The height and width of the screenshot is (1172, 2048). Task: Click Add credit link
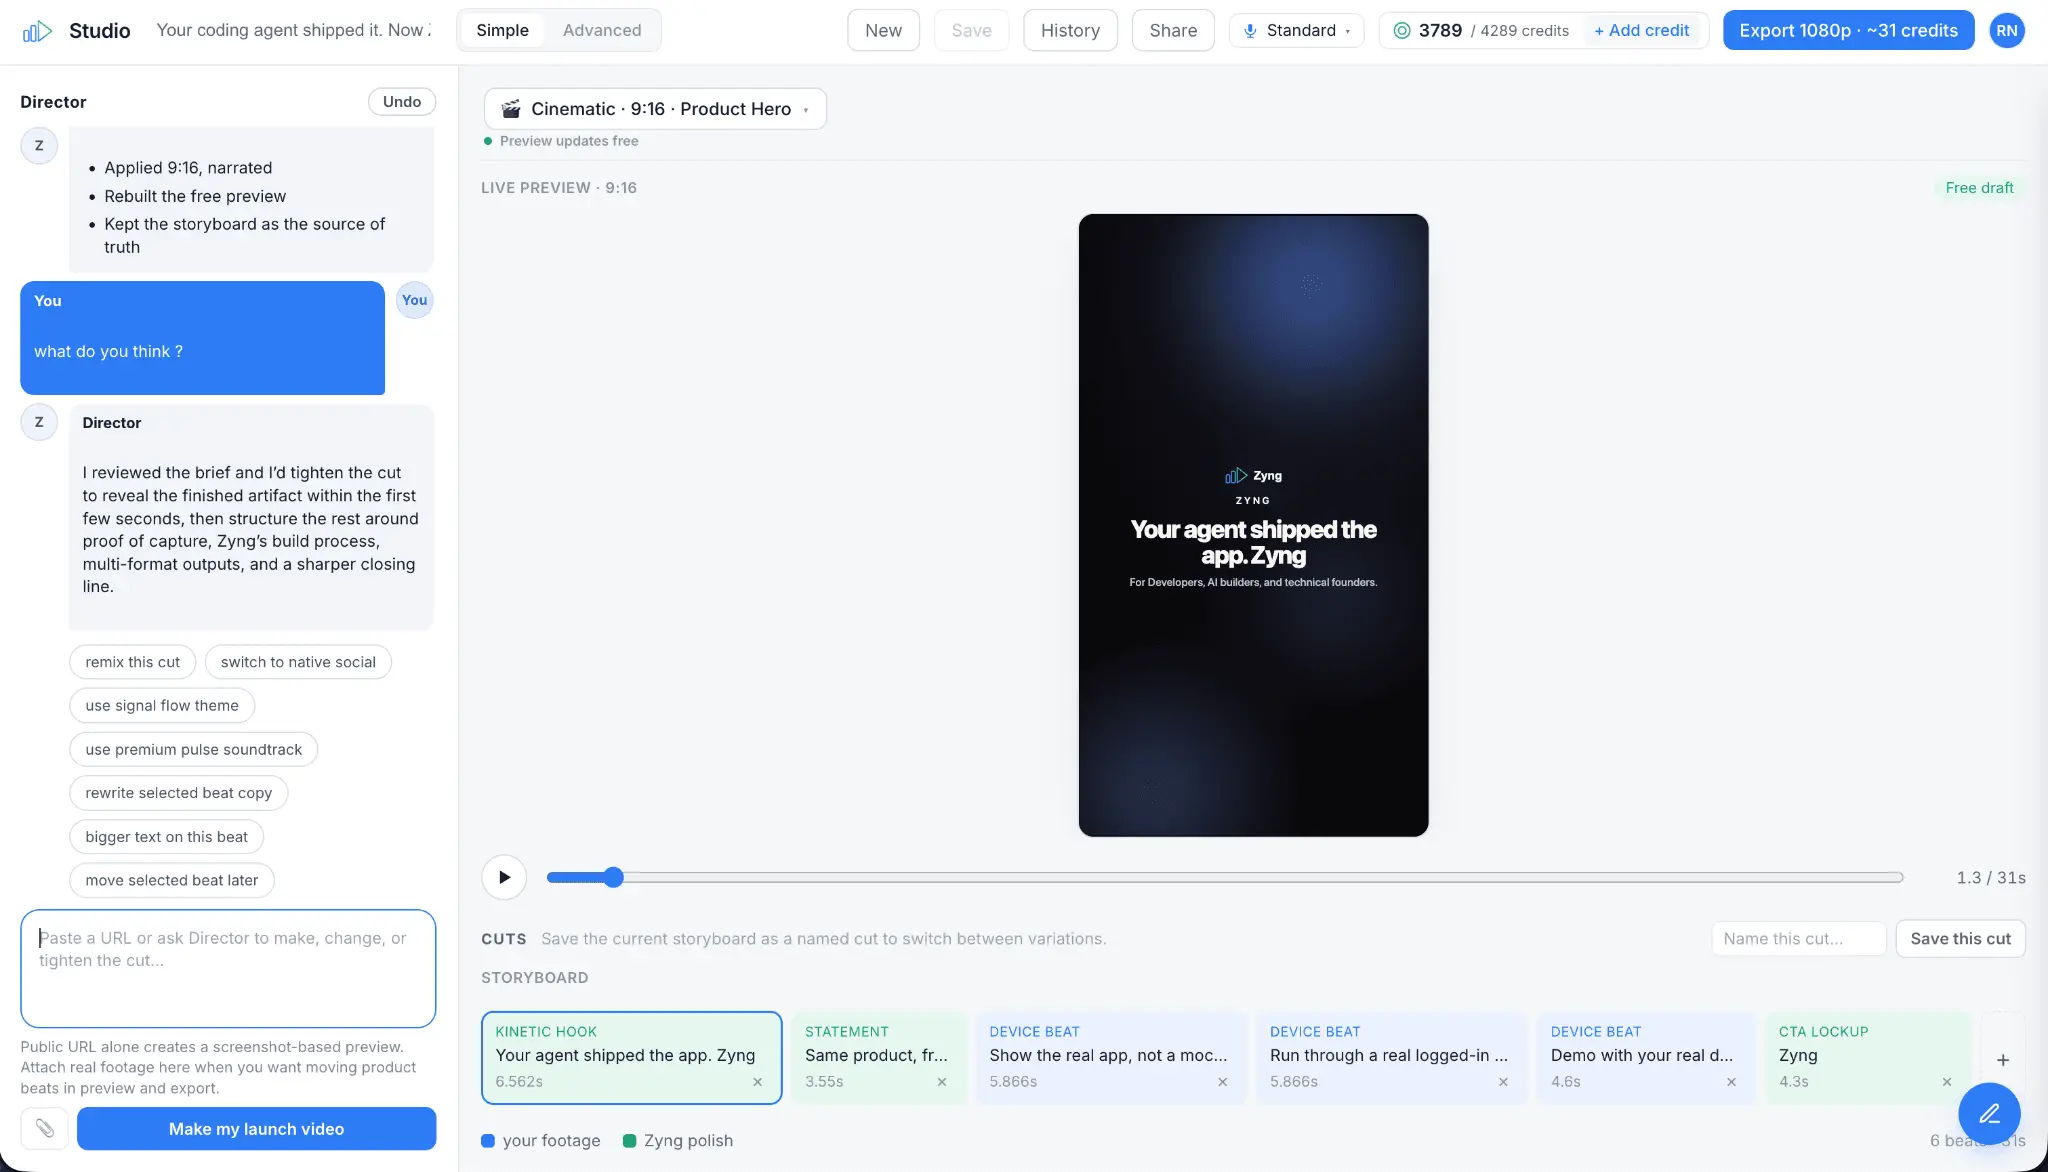(1641, 30)
